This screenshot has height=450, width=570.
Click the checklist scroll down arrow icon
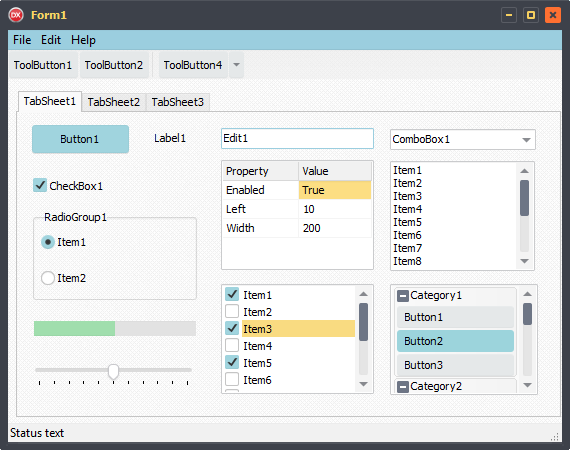364,384
